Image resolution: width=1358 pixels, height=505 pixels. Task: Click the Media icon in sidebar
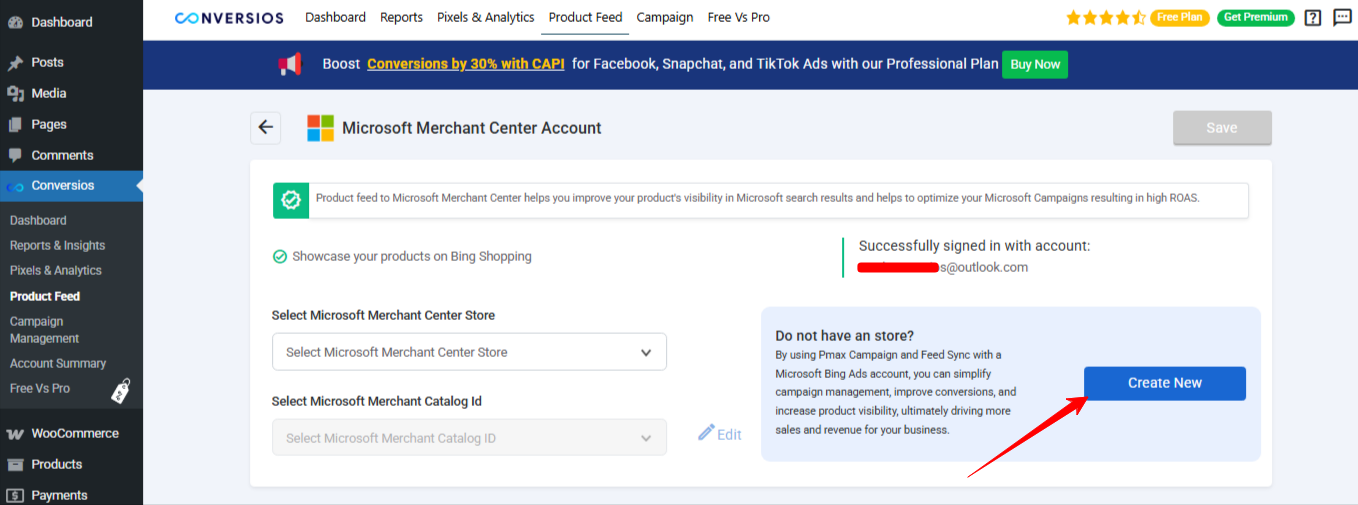pyautogui.click(x=15, y=94)
